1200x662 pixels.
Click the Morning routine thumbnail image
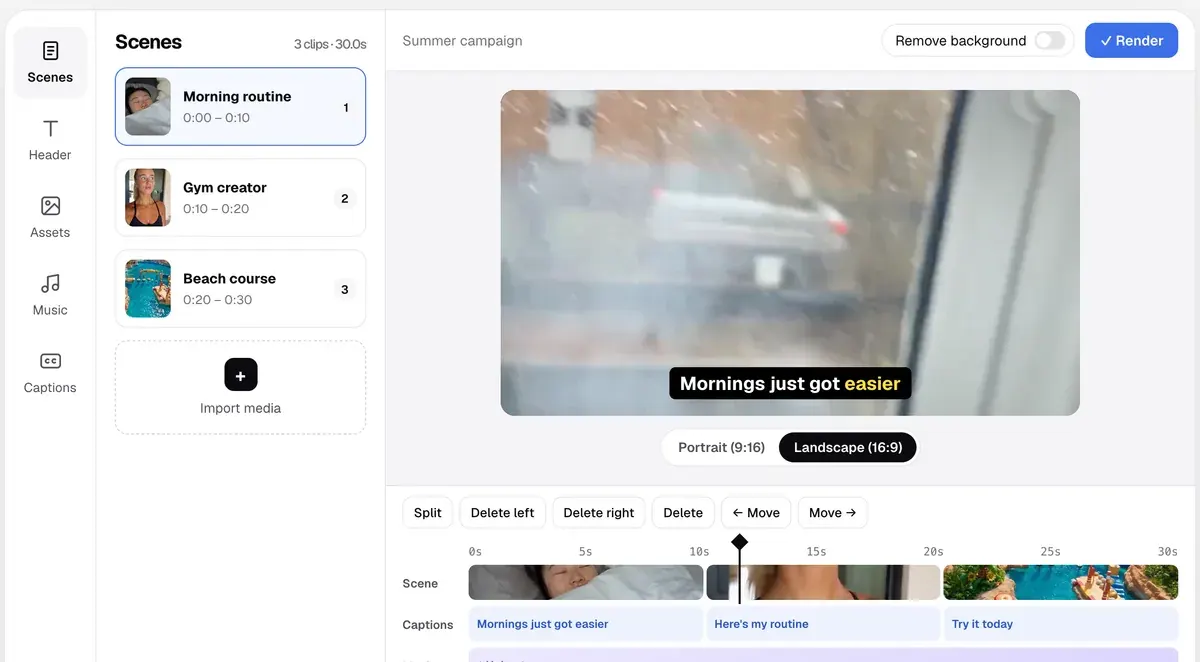[148, 107]
